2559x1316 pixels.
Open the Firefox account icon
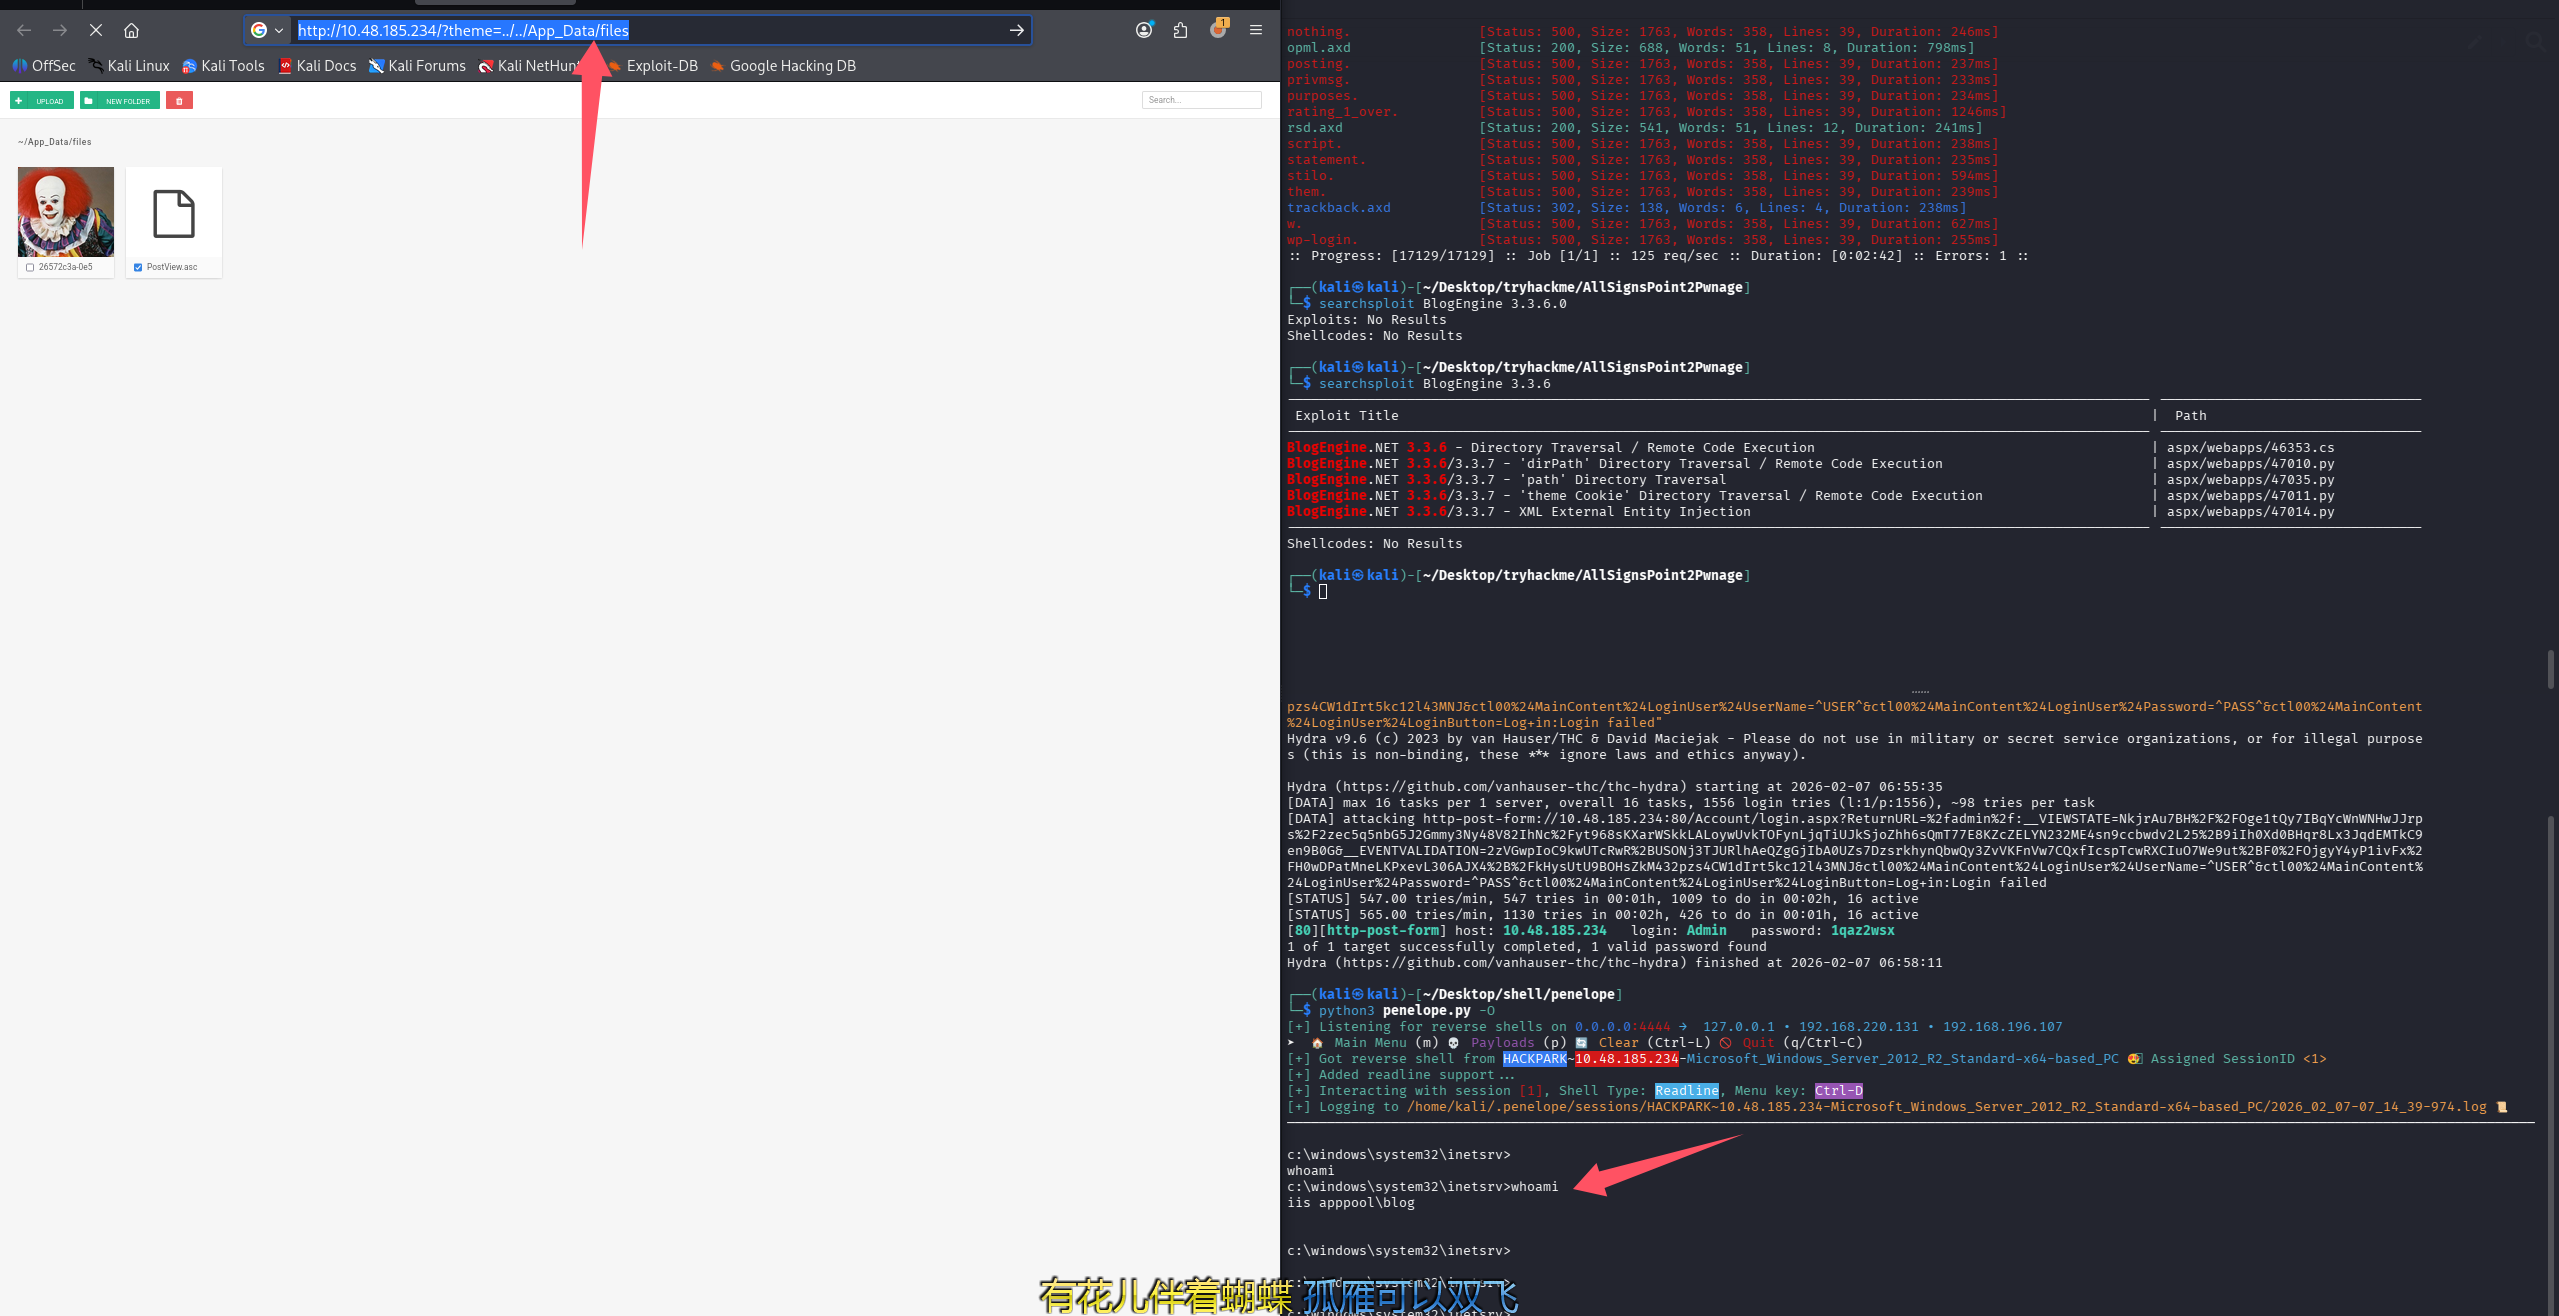tap(1144, 30)
